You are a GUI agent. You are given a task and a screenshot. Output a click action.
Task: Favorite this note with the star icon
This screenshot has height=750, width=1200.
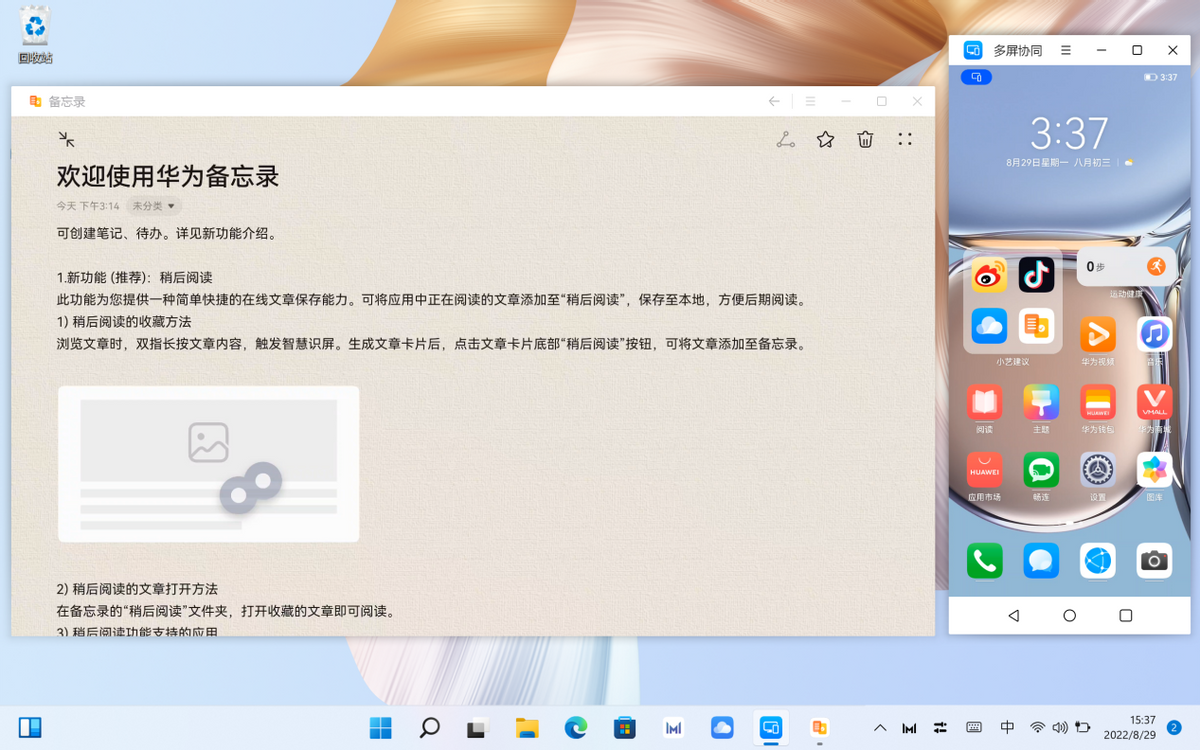click(x=825, y=140)
